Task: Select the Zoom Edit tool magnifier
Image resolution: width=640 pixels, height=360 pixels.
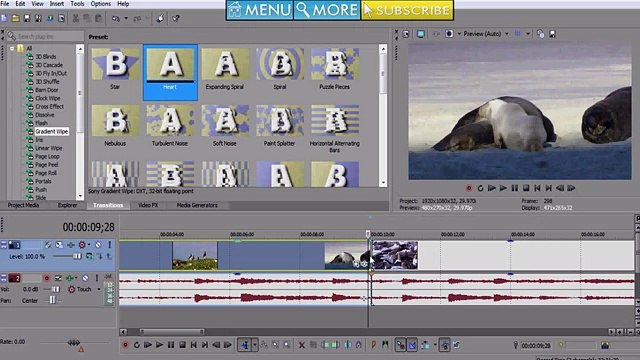Action: coord(287,345)
